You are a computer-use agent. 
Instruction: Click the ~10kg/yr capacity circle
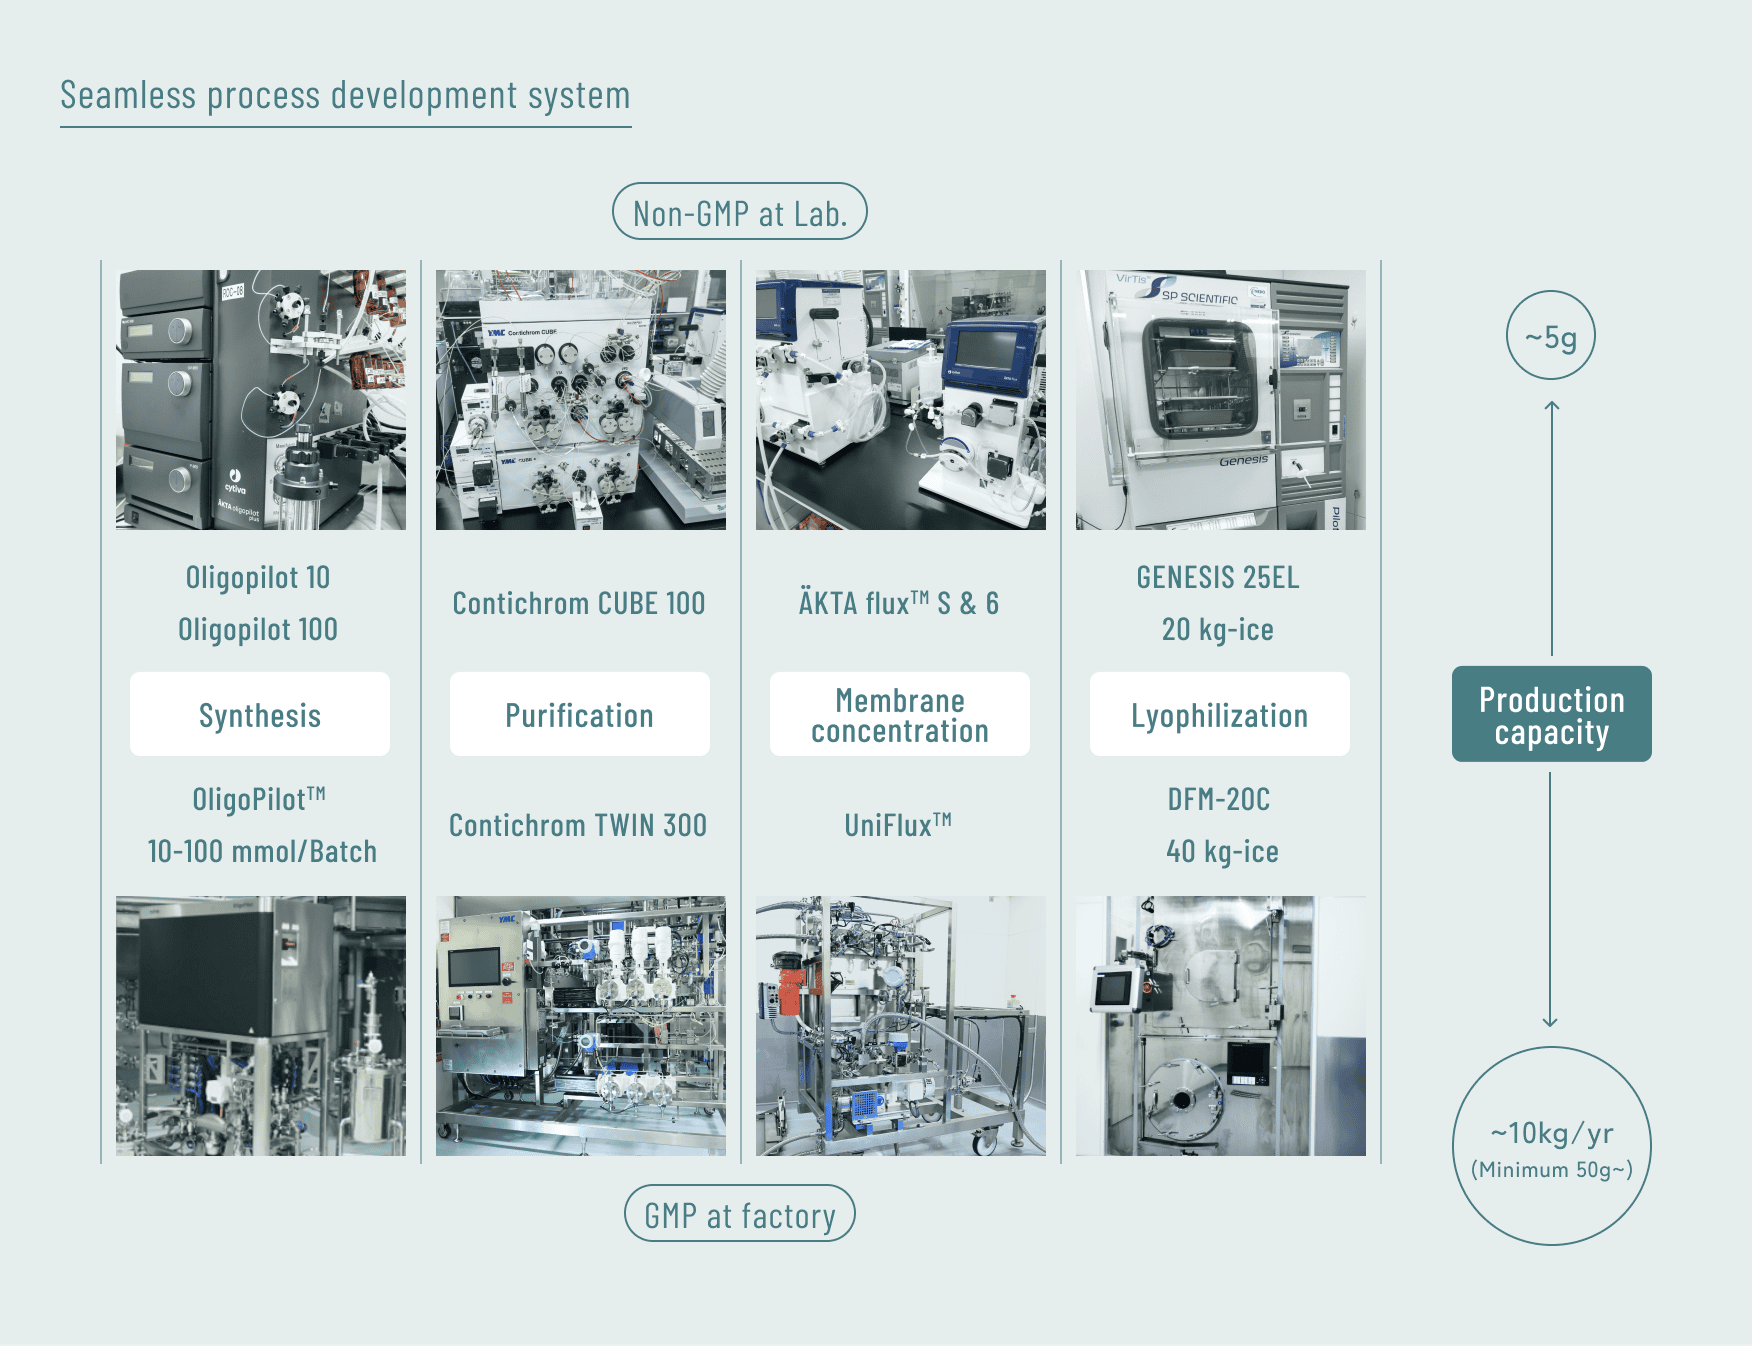(1552, 1146)
